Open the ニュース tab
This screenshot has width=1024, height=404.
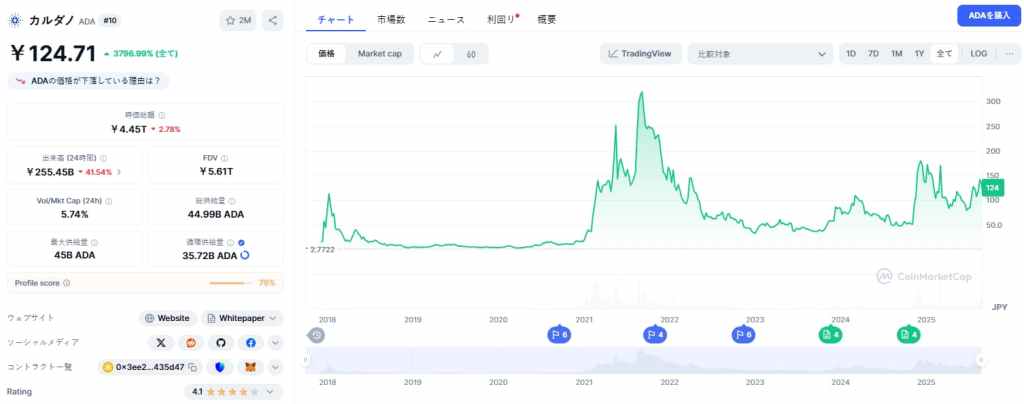coord(446,20)
